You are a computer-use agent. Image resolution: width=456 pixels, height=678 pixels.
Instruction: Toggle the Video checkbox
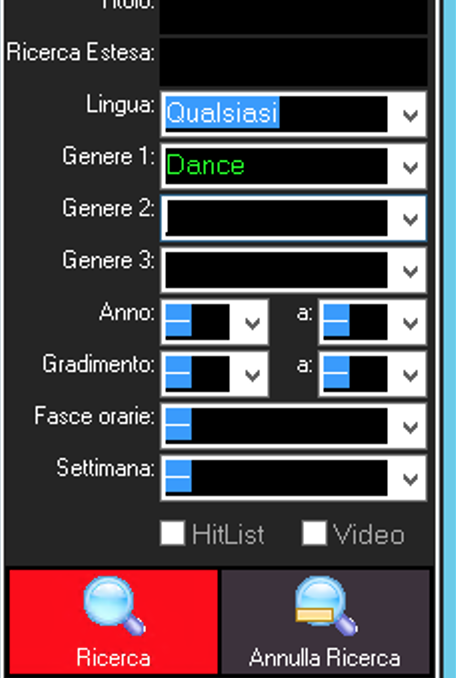coord(314,533)
